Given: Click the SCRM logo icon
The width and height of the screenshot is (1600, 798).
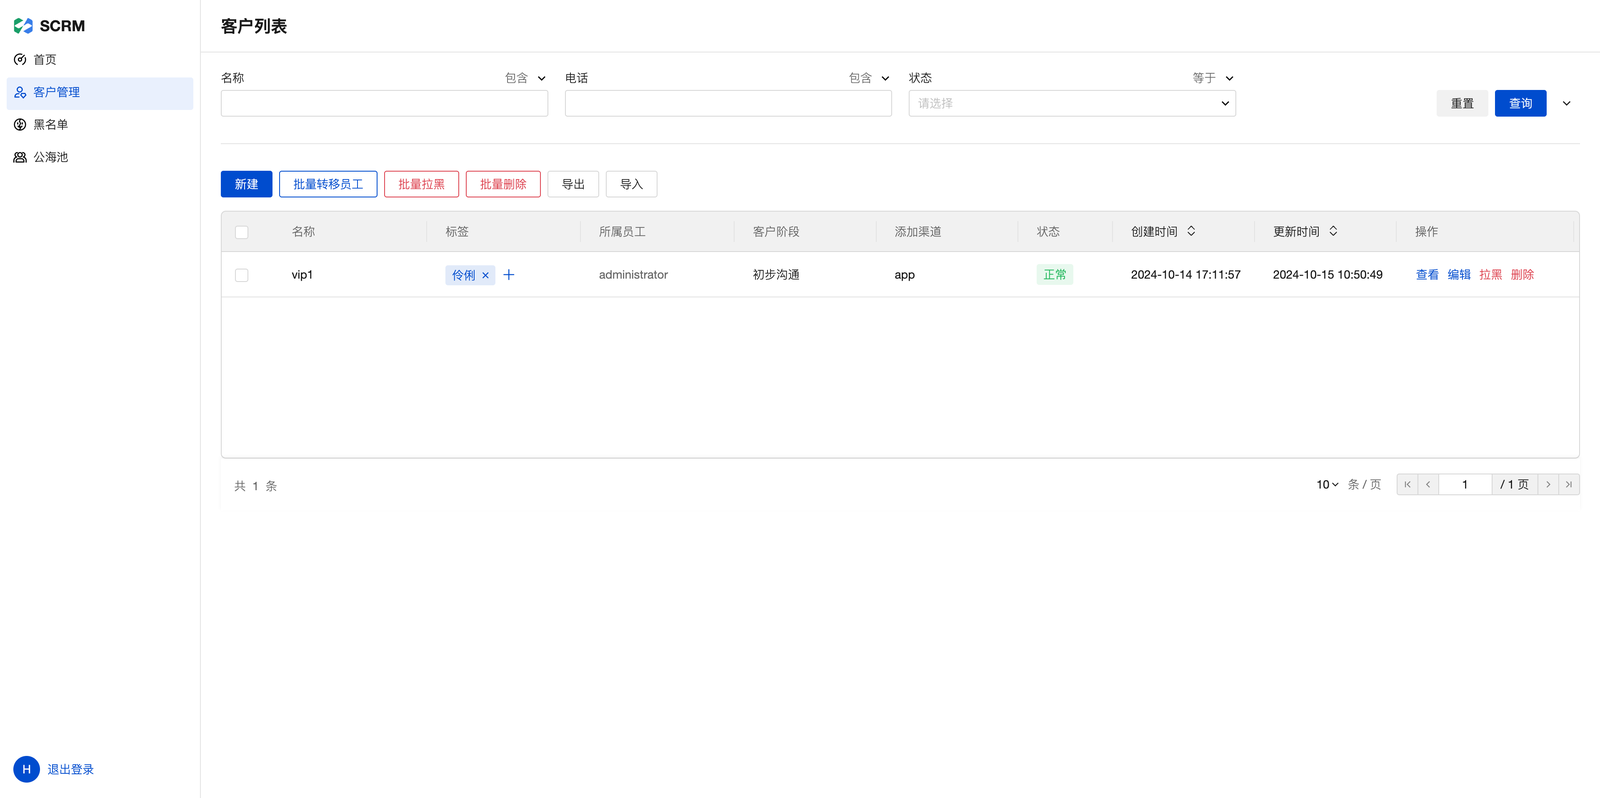Looking at the screenshot, I should point(23,26).
